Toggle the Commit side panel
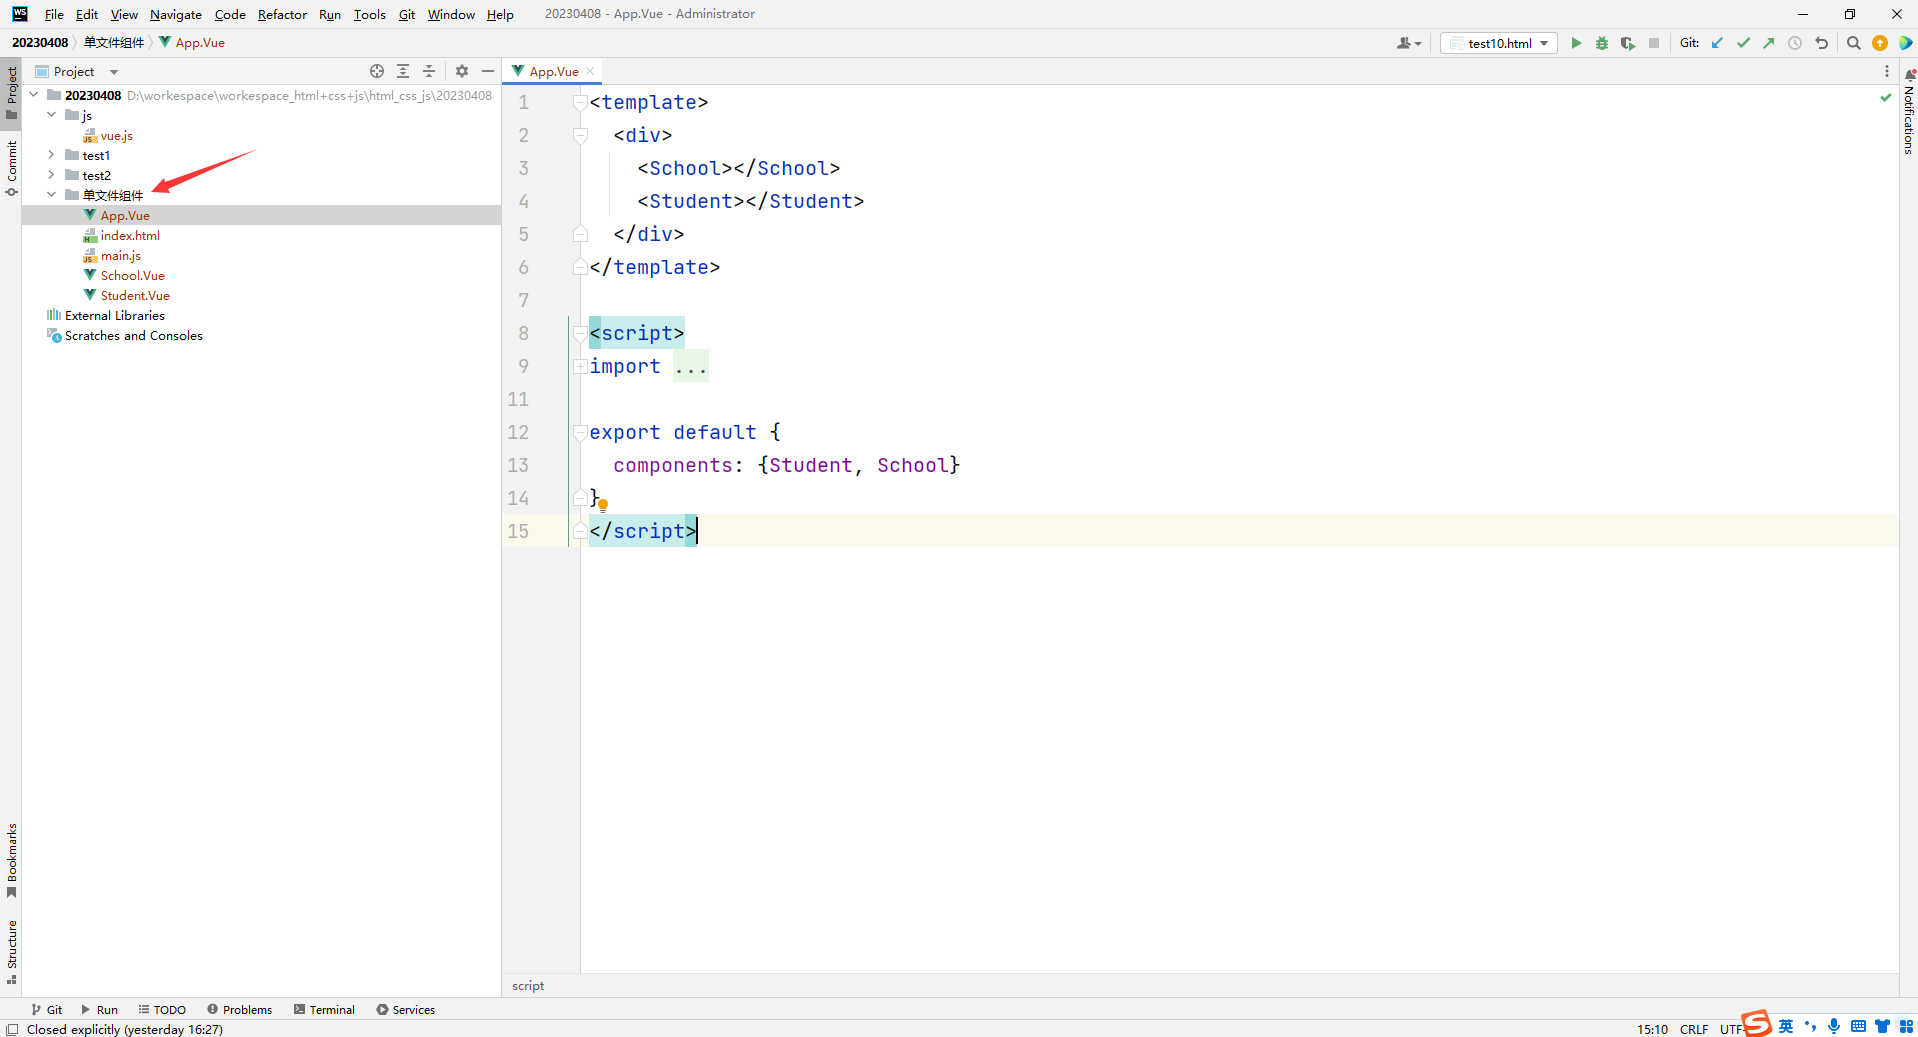The image size is (1918, 1037). pyautogui.click(x=11, y=168)
